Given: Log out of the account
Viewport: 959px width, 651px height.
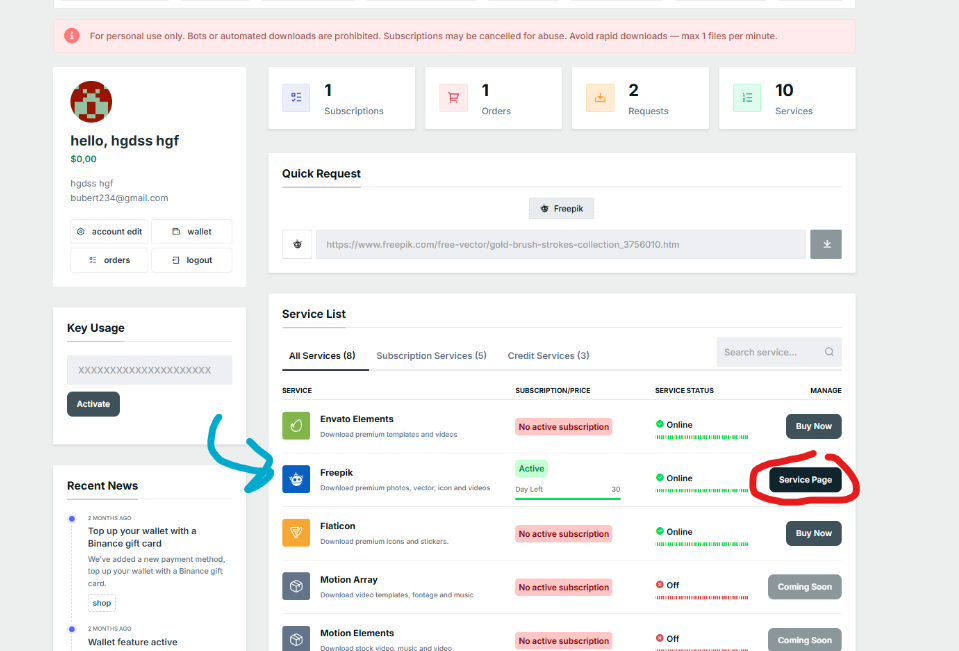Looking at the screenshot, I should click(191, 260).
